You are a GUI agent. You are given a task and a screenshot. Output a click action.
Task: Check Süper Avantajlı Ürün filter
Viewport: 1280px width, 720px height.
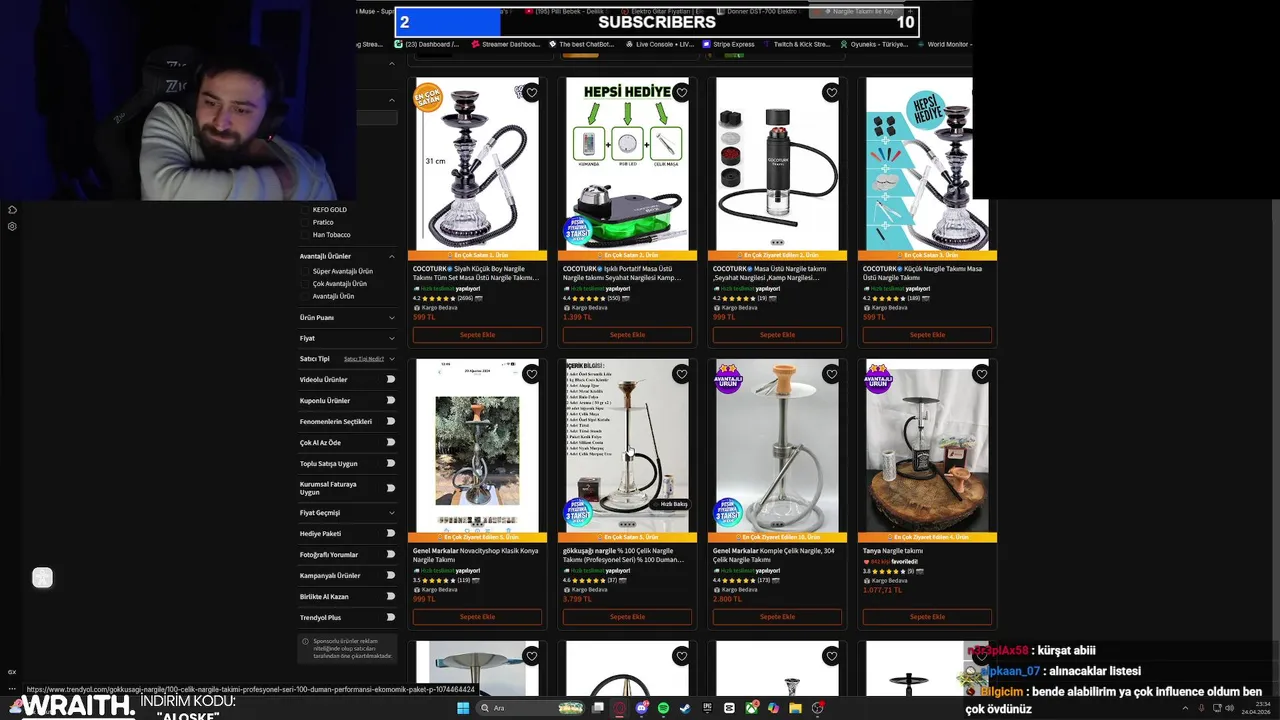tap(305, 271)
